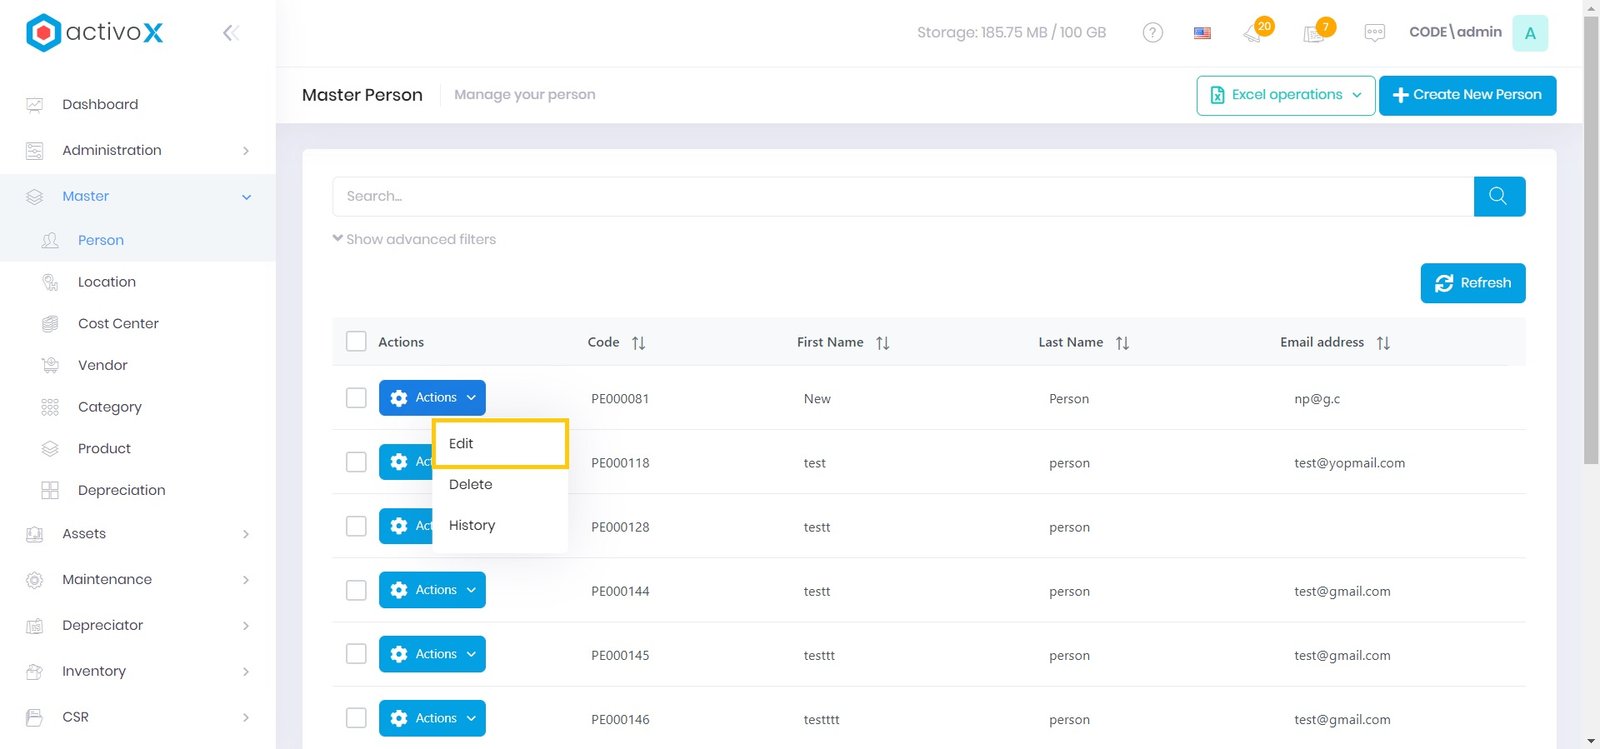Screen dimensions: 1600x749
Task: Collapse the sidebar with double-chevron icon
Action: [x=231, y=33]
